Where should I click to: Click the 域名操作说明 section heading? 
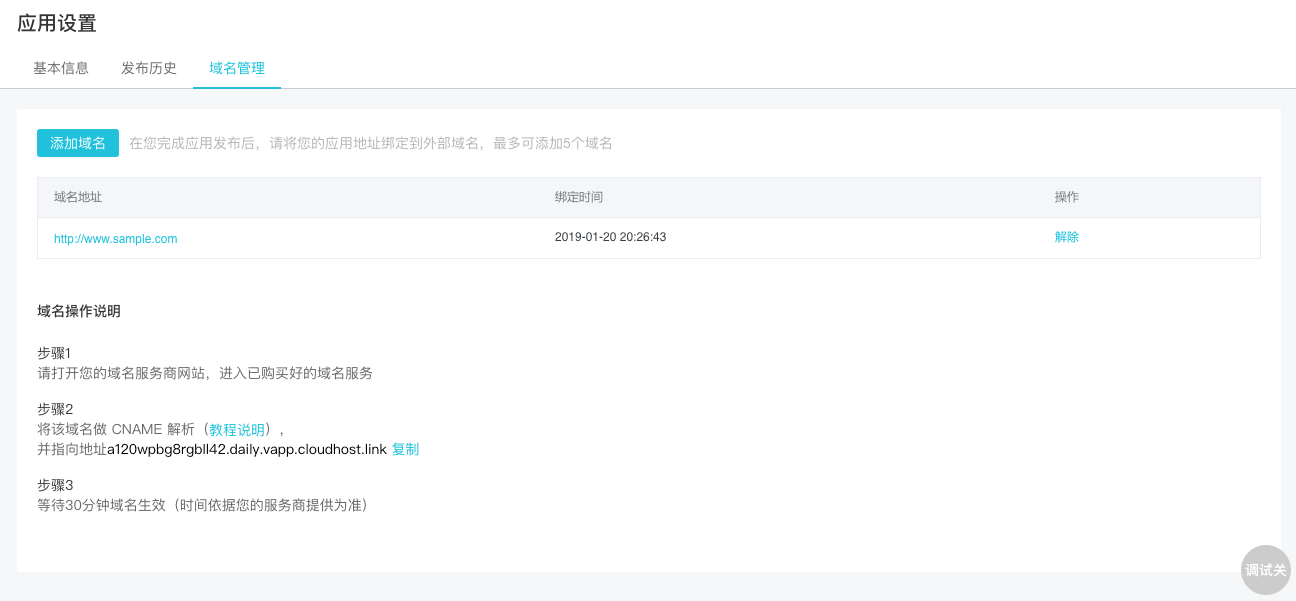pos(79,311)
